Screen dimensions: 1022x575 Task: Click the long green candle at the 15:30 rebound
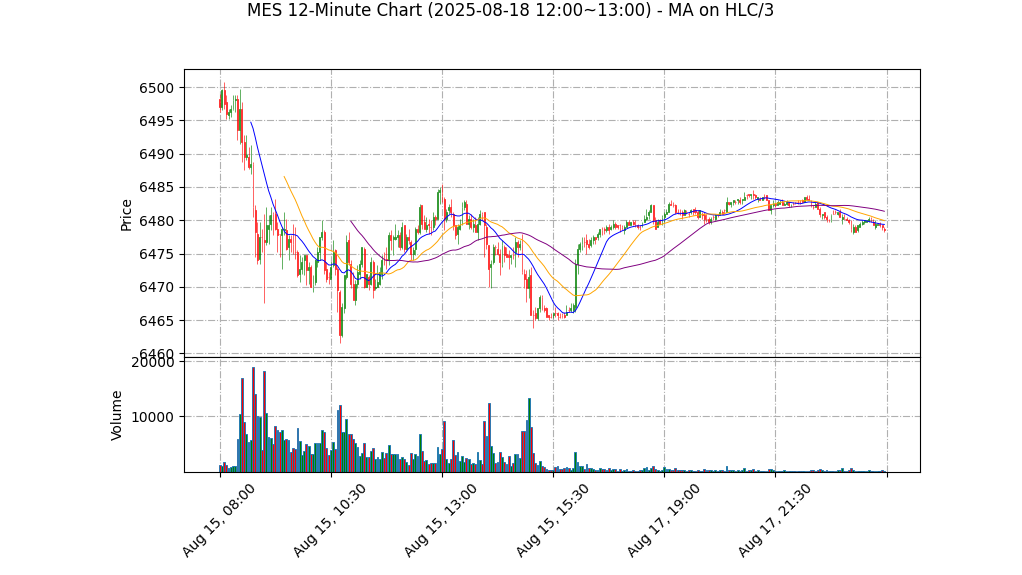point(576,288)
